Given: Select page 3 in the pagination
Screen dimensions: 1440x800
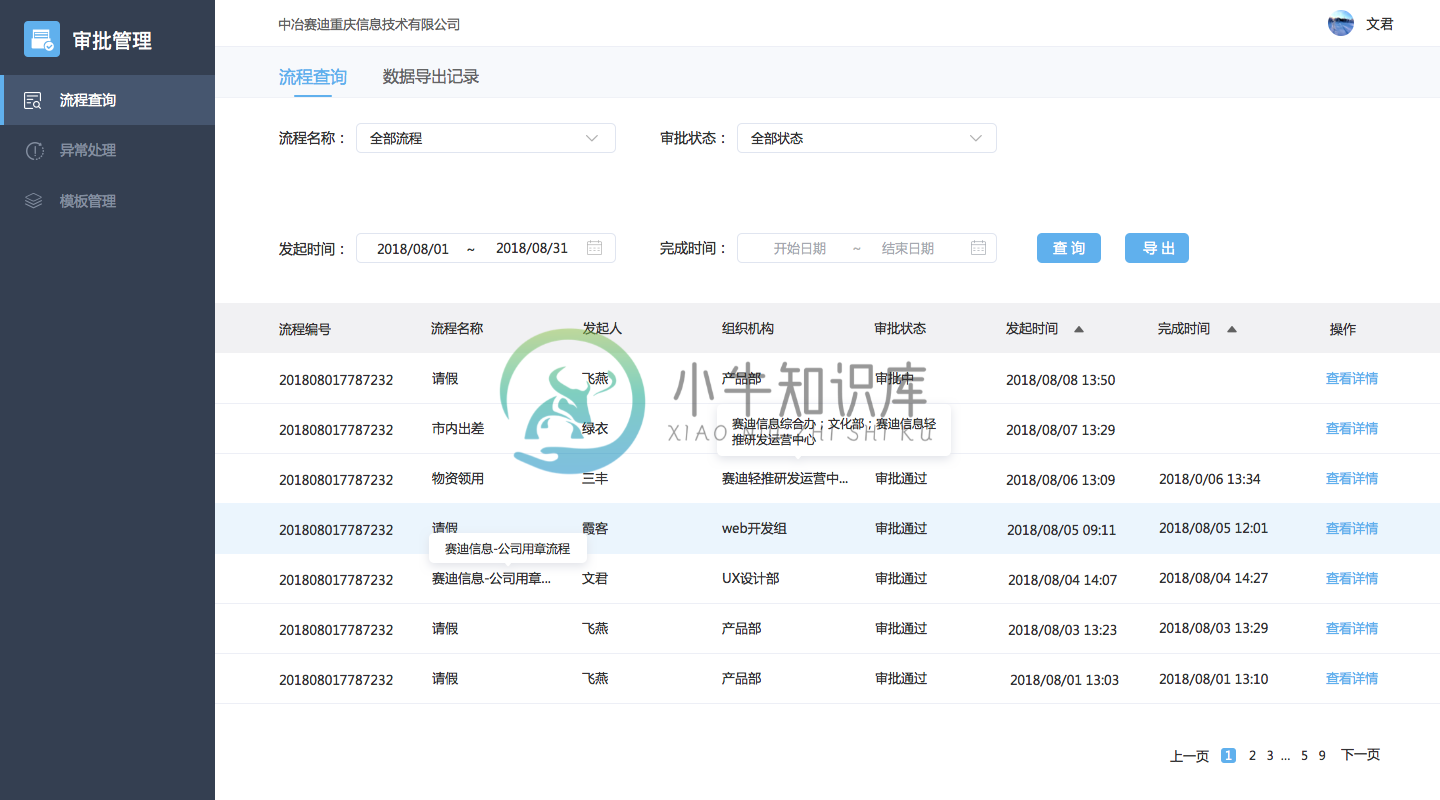Looking at the screenshot, I should tap(1270, 756).
